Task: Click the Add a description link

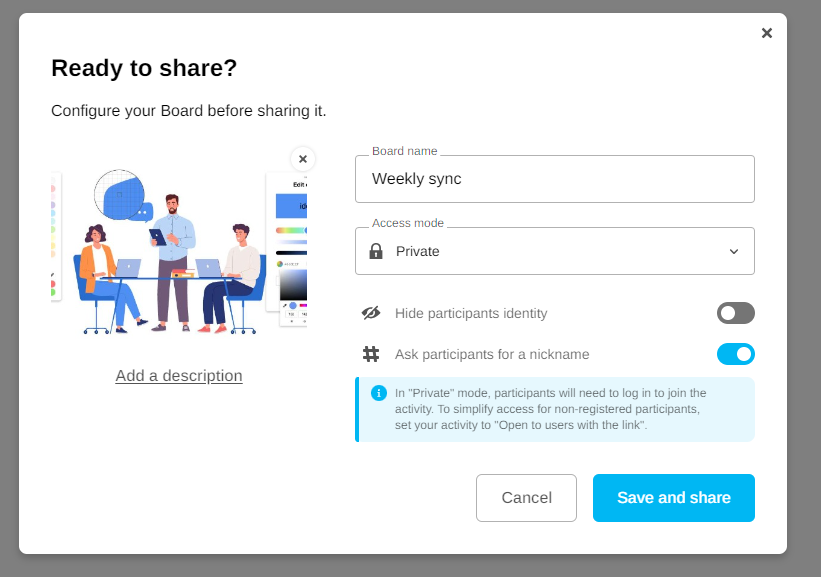Action: click(179, 376)
